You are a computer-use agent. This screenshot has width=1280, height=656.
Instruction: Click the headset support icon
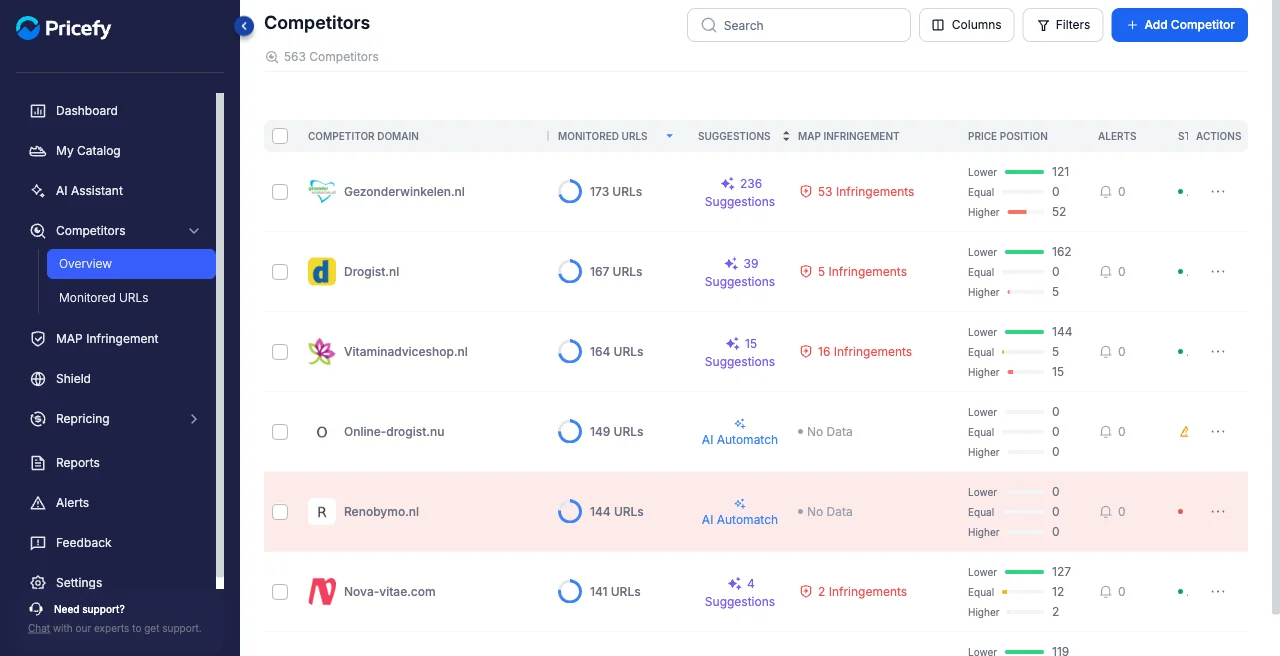(x=37, y=609)
